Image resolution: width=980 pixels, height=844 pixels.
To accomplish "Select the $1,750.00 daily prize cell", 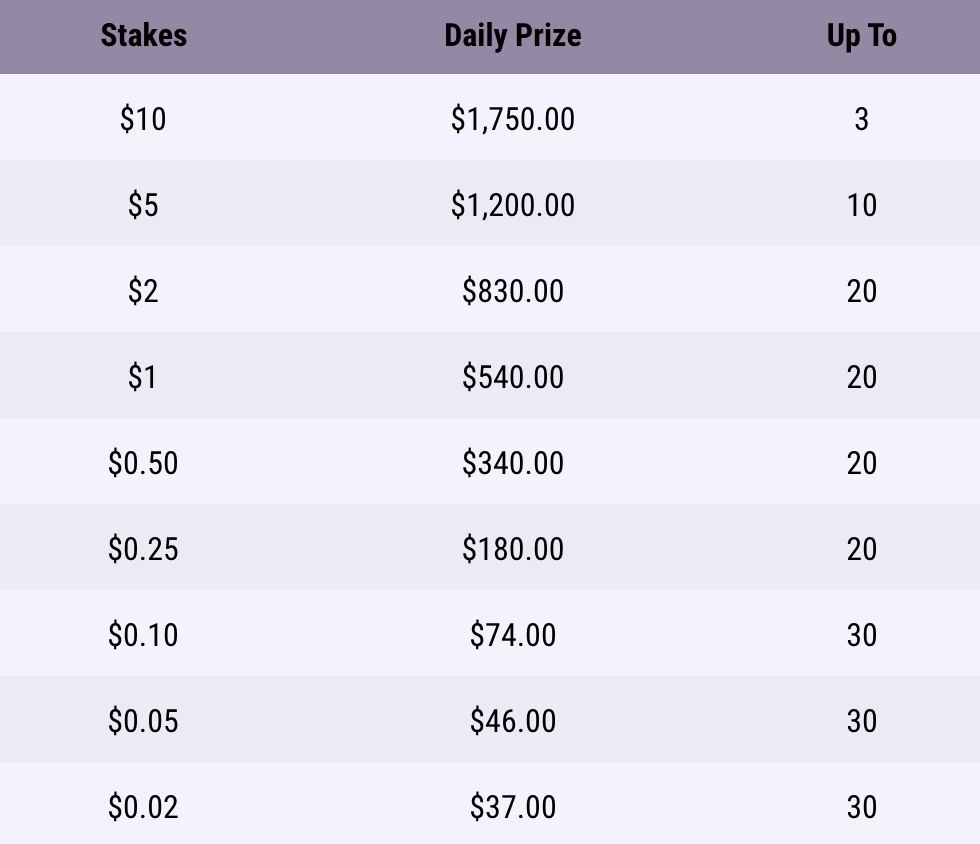I will [512, 119].
